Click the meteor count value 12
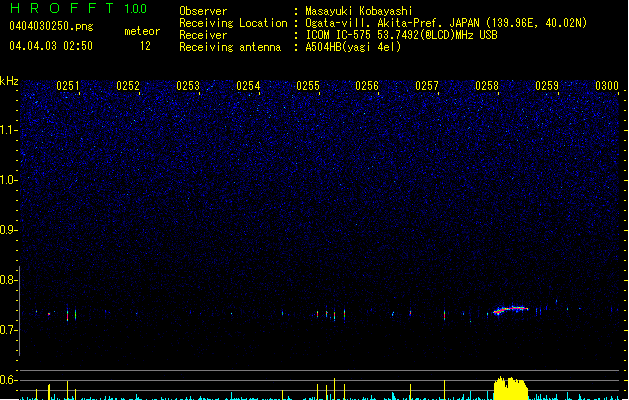This screenshot has width=629, height=400. [145, 46]
